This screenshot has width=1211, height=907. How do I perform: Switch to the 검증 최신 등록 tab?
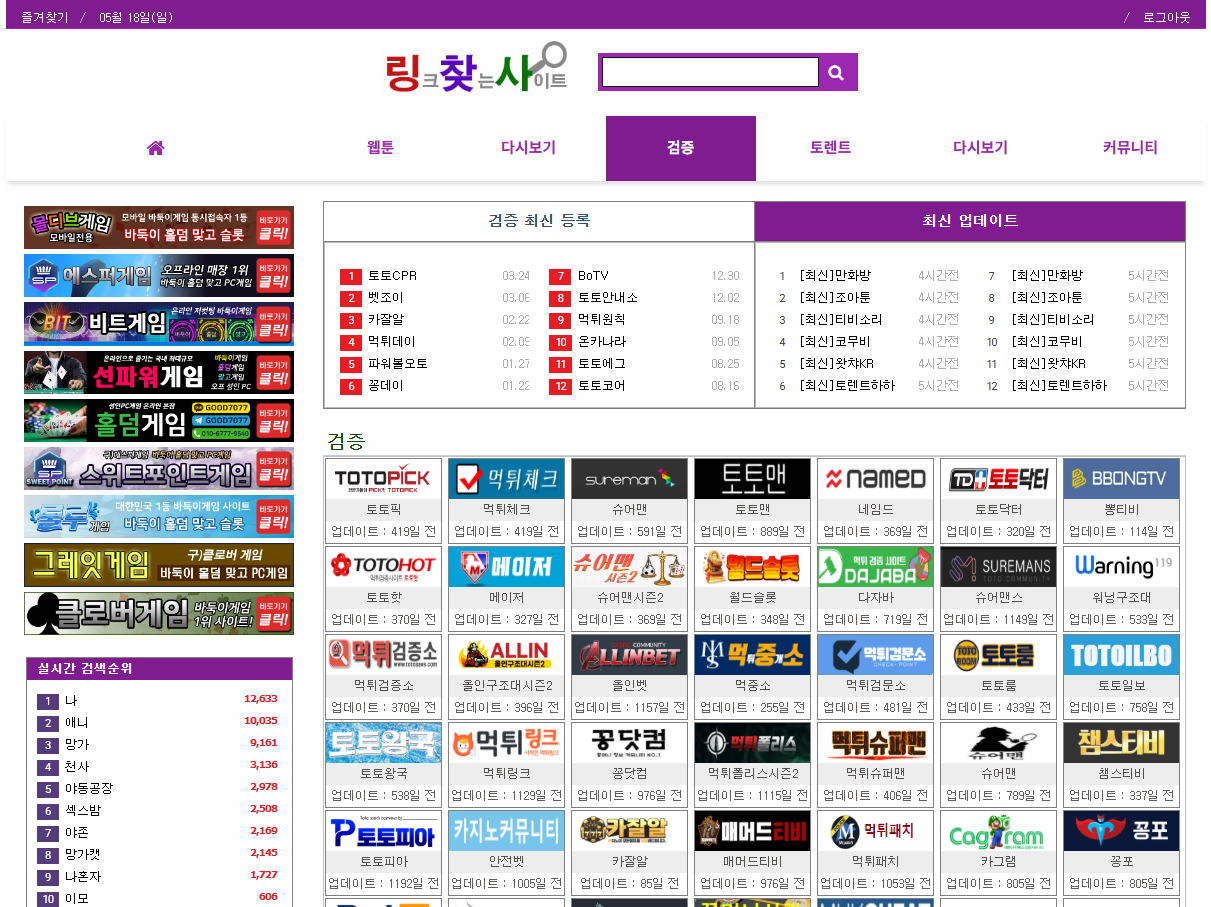539,221
